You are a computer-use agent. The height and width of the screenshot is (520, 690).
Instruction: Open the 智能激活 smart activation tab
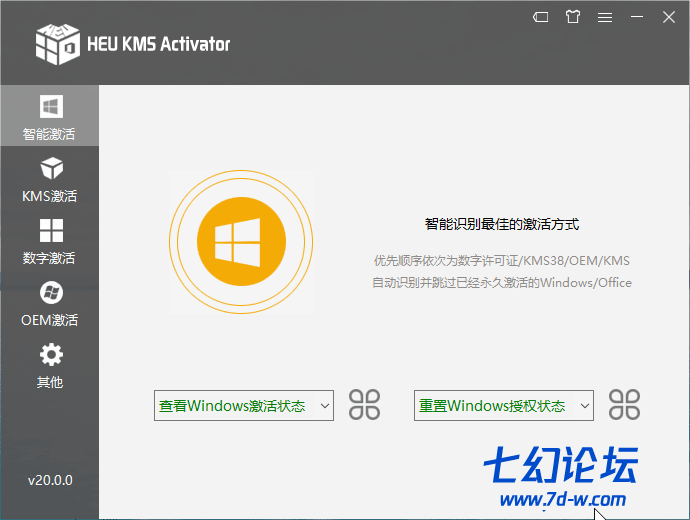pos(50,116)
